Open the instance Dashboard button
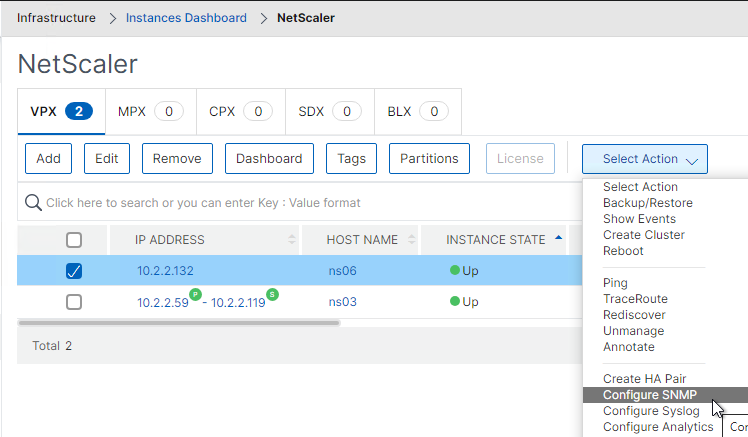Viewport: 748px width, 437px height. click(x=269, y=158)
